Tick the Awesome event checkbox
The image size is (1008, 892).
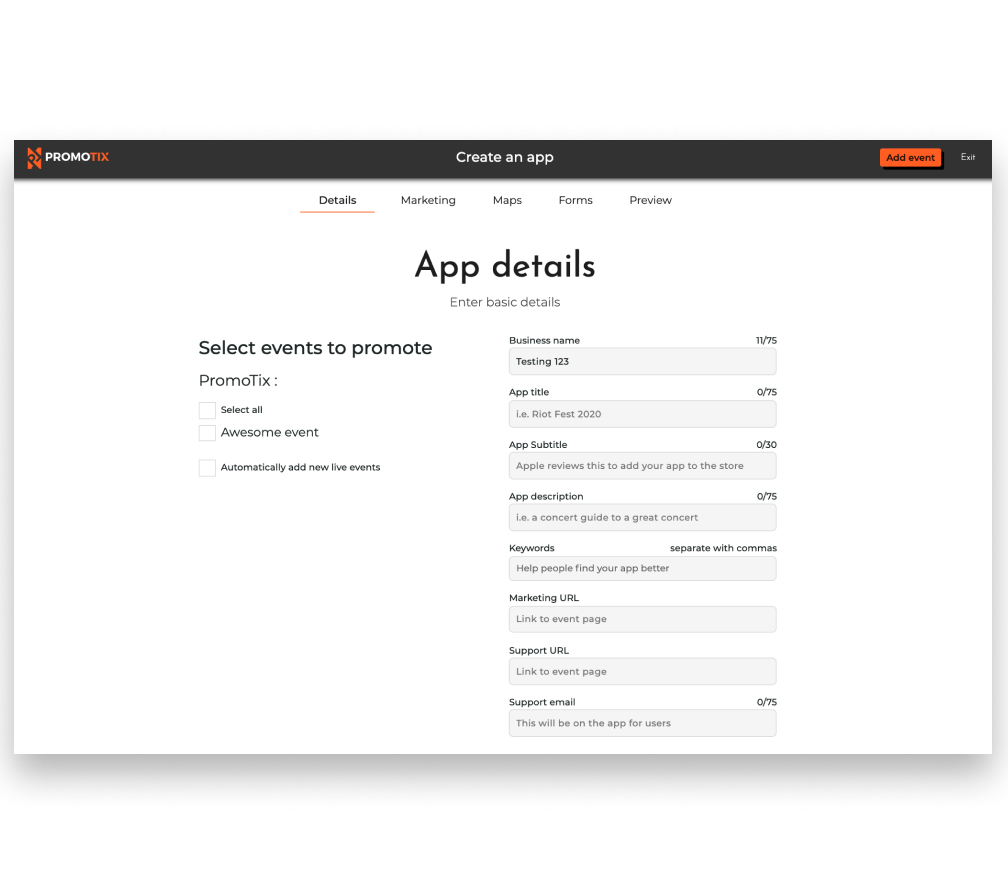(207, 433)
